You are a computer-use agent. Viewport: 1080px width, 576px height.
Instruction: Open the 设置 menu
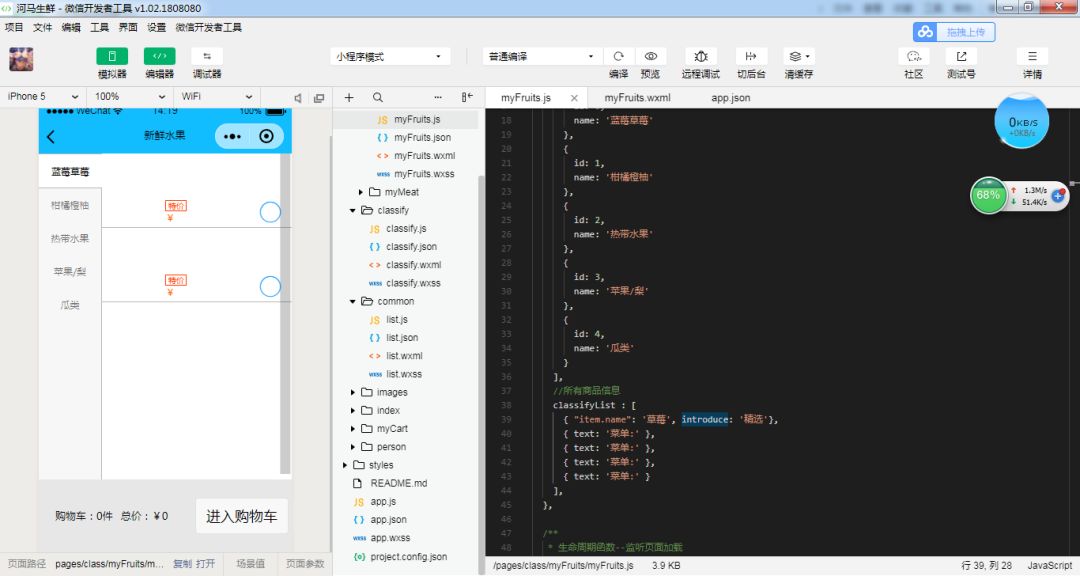(156, 28)
